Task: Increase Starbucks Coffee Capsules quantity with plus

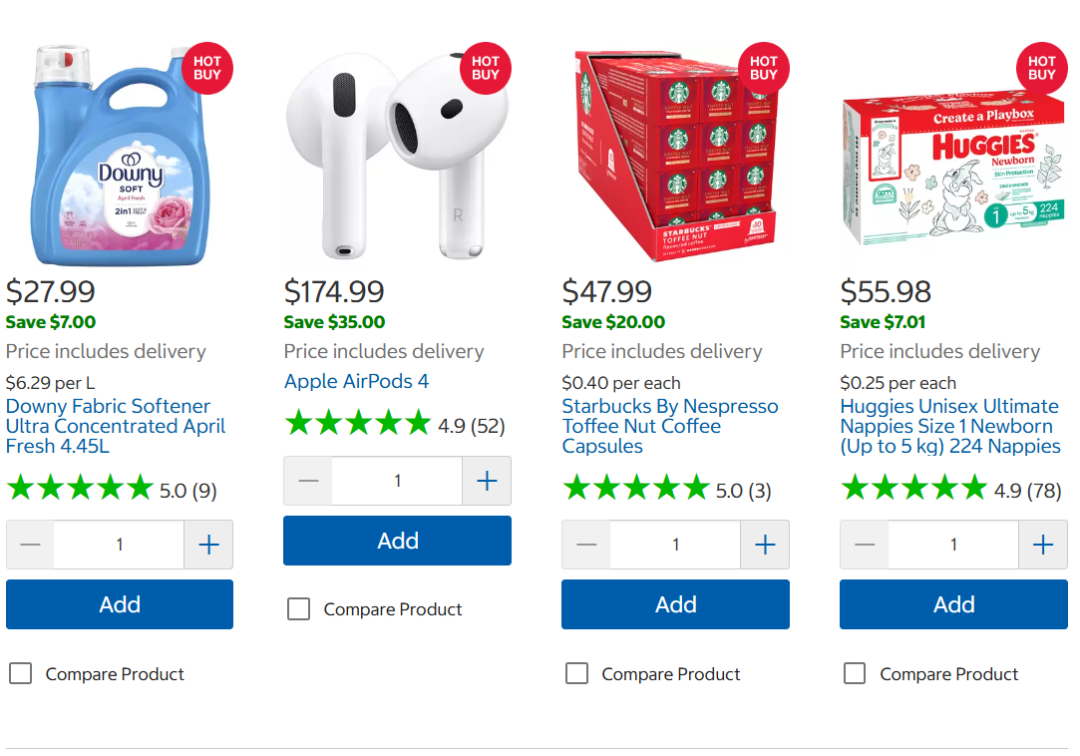Action: pos(765,545)
